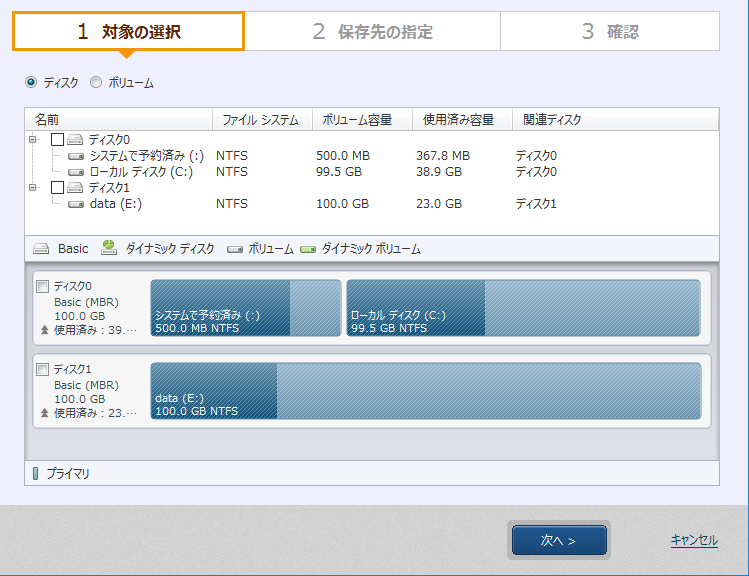Select ローカル ディスク (C:) row

(x=372, y=172)
